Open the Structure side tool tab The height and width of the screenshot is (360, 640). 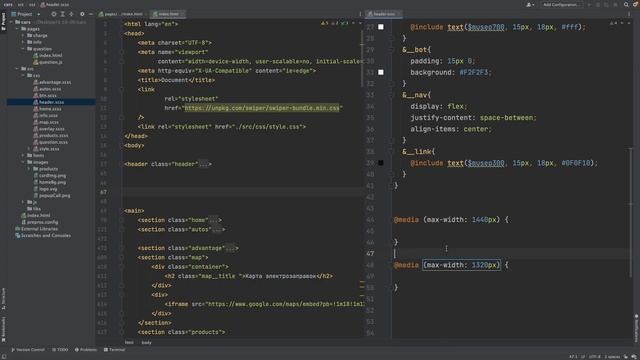[x=3, y=299]
